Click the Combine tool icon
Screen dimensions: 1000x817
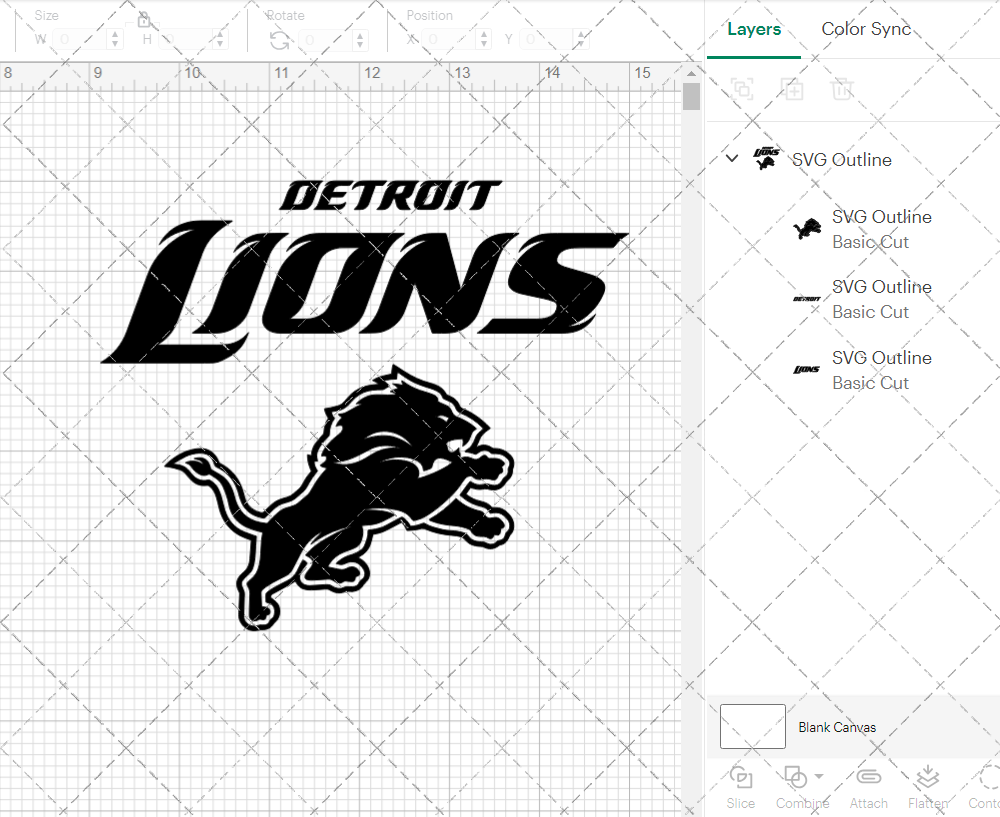795,778
